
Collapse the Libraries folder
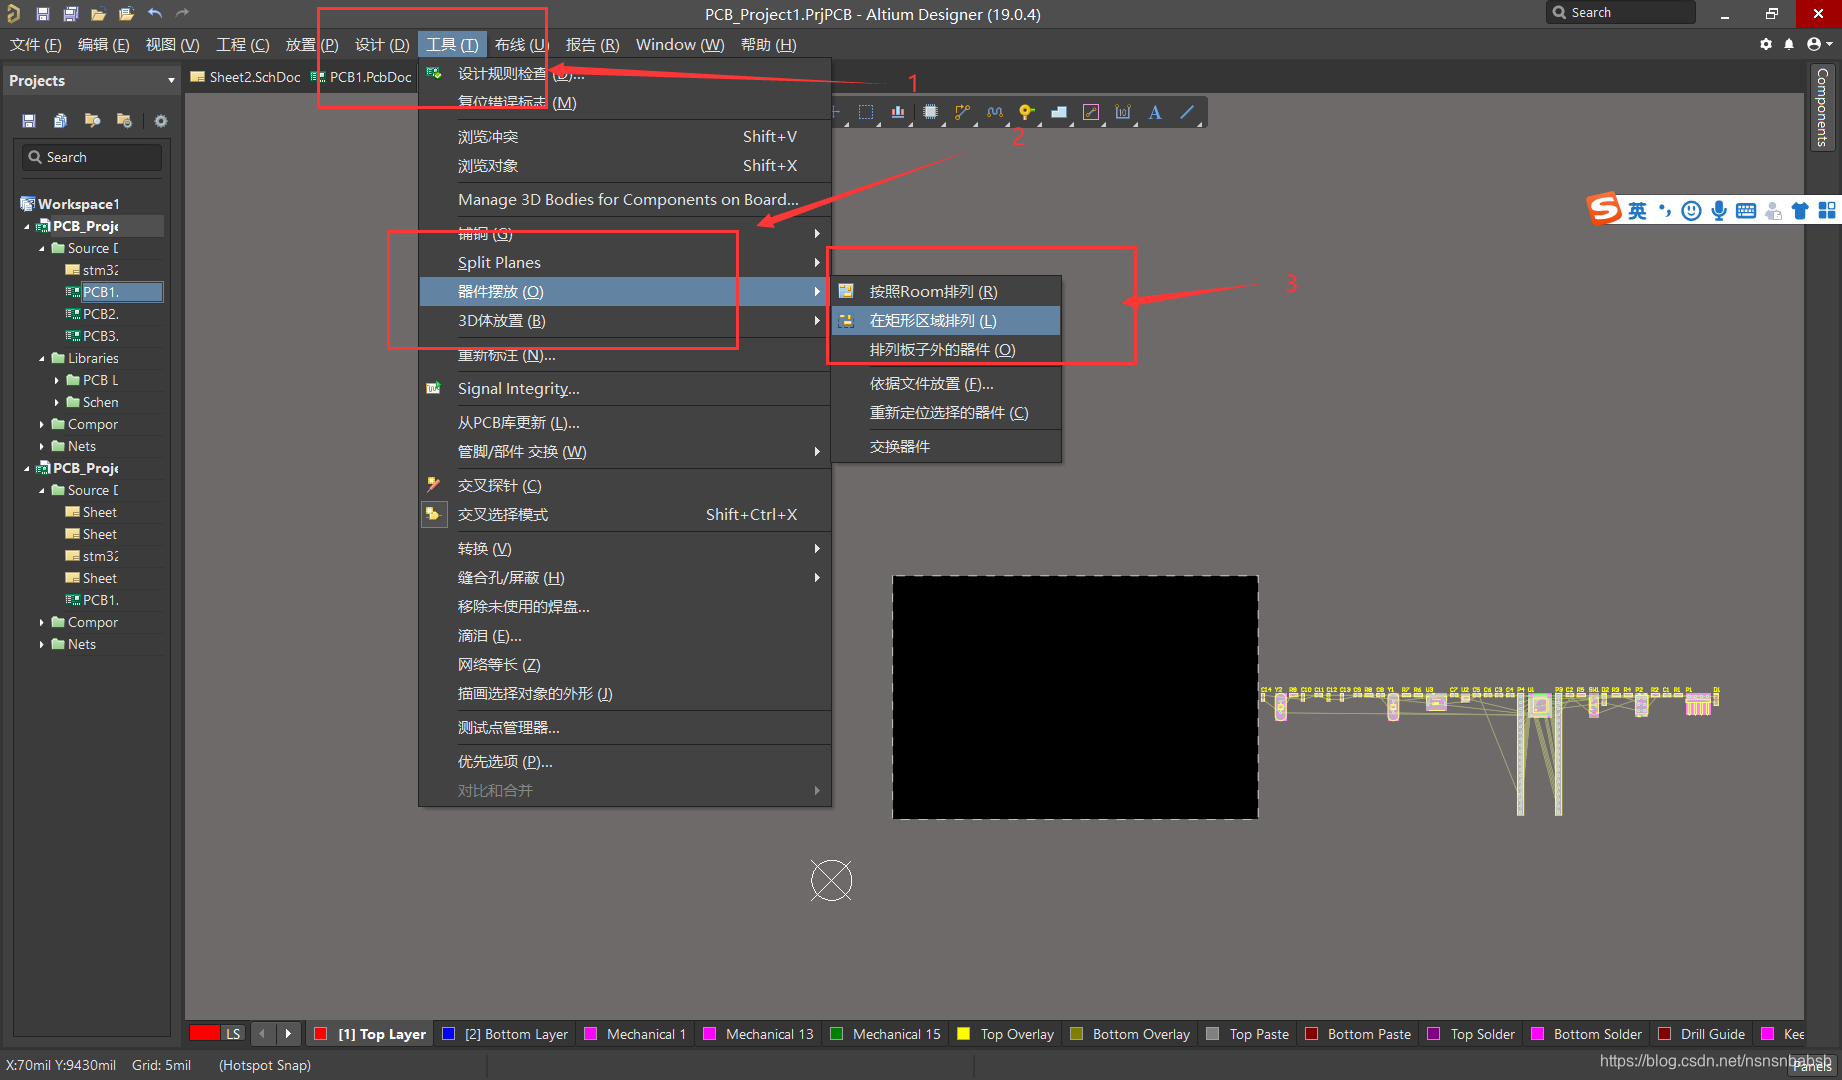(x=42, y=358)
